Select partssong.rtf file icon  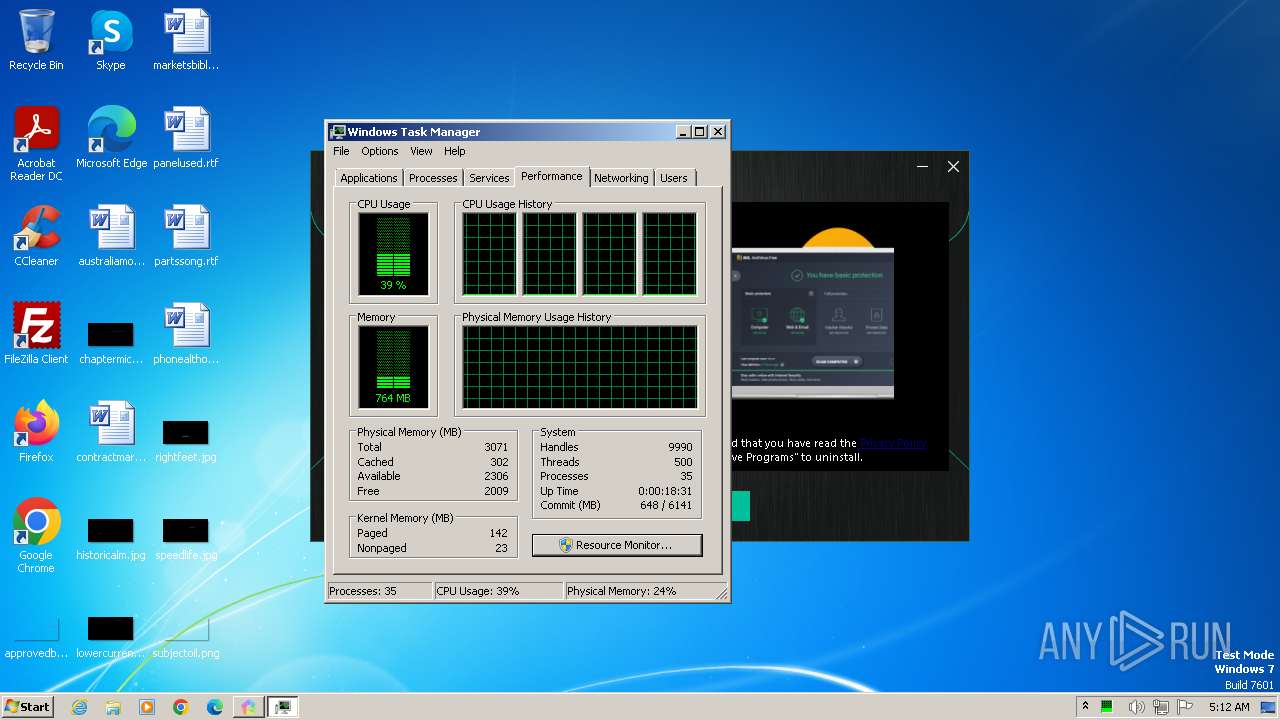[186, 236]
